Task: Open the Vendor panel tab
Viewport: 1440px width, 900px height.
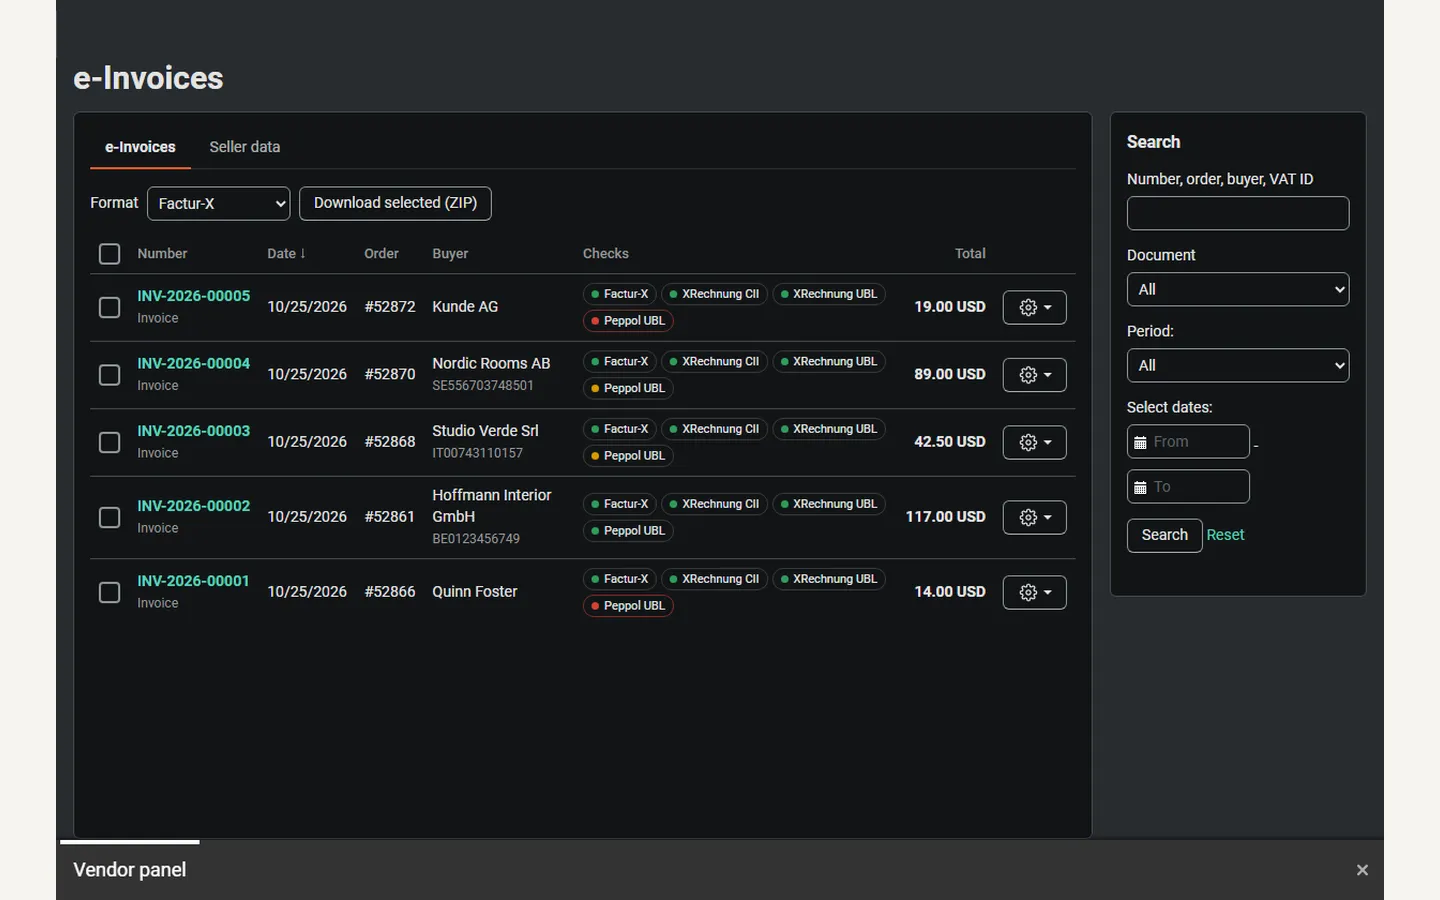Action: (x=130, y=870)
